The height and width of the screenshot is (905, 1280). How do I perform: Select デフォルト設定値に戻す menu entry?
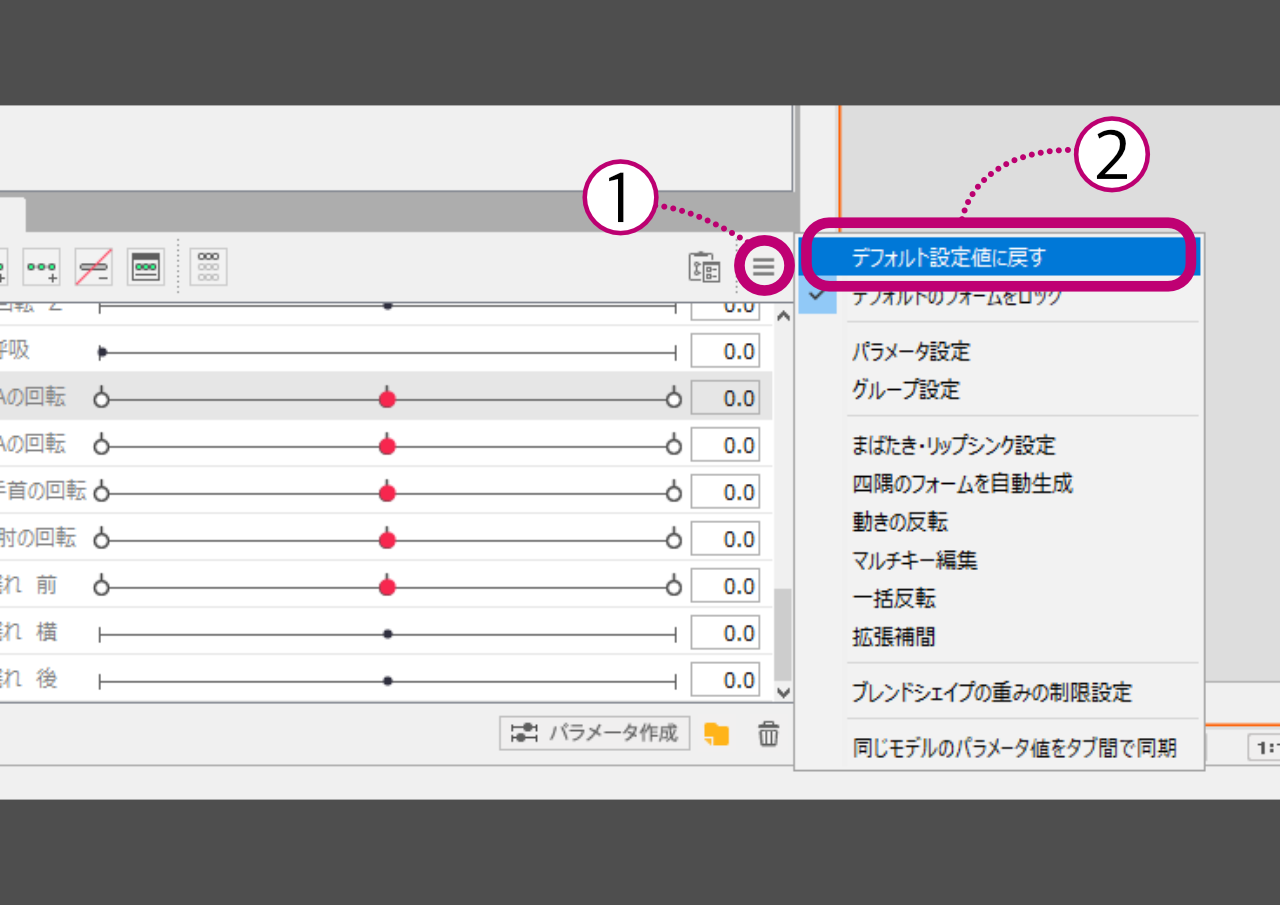tap(1000, 257)
